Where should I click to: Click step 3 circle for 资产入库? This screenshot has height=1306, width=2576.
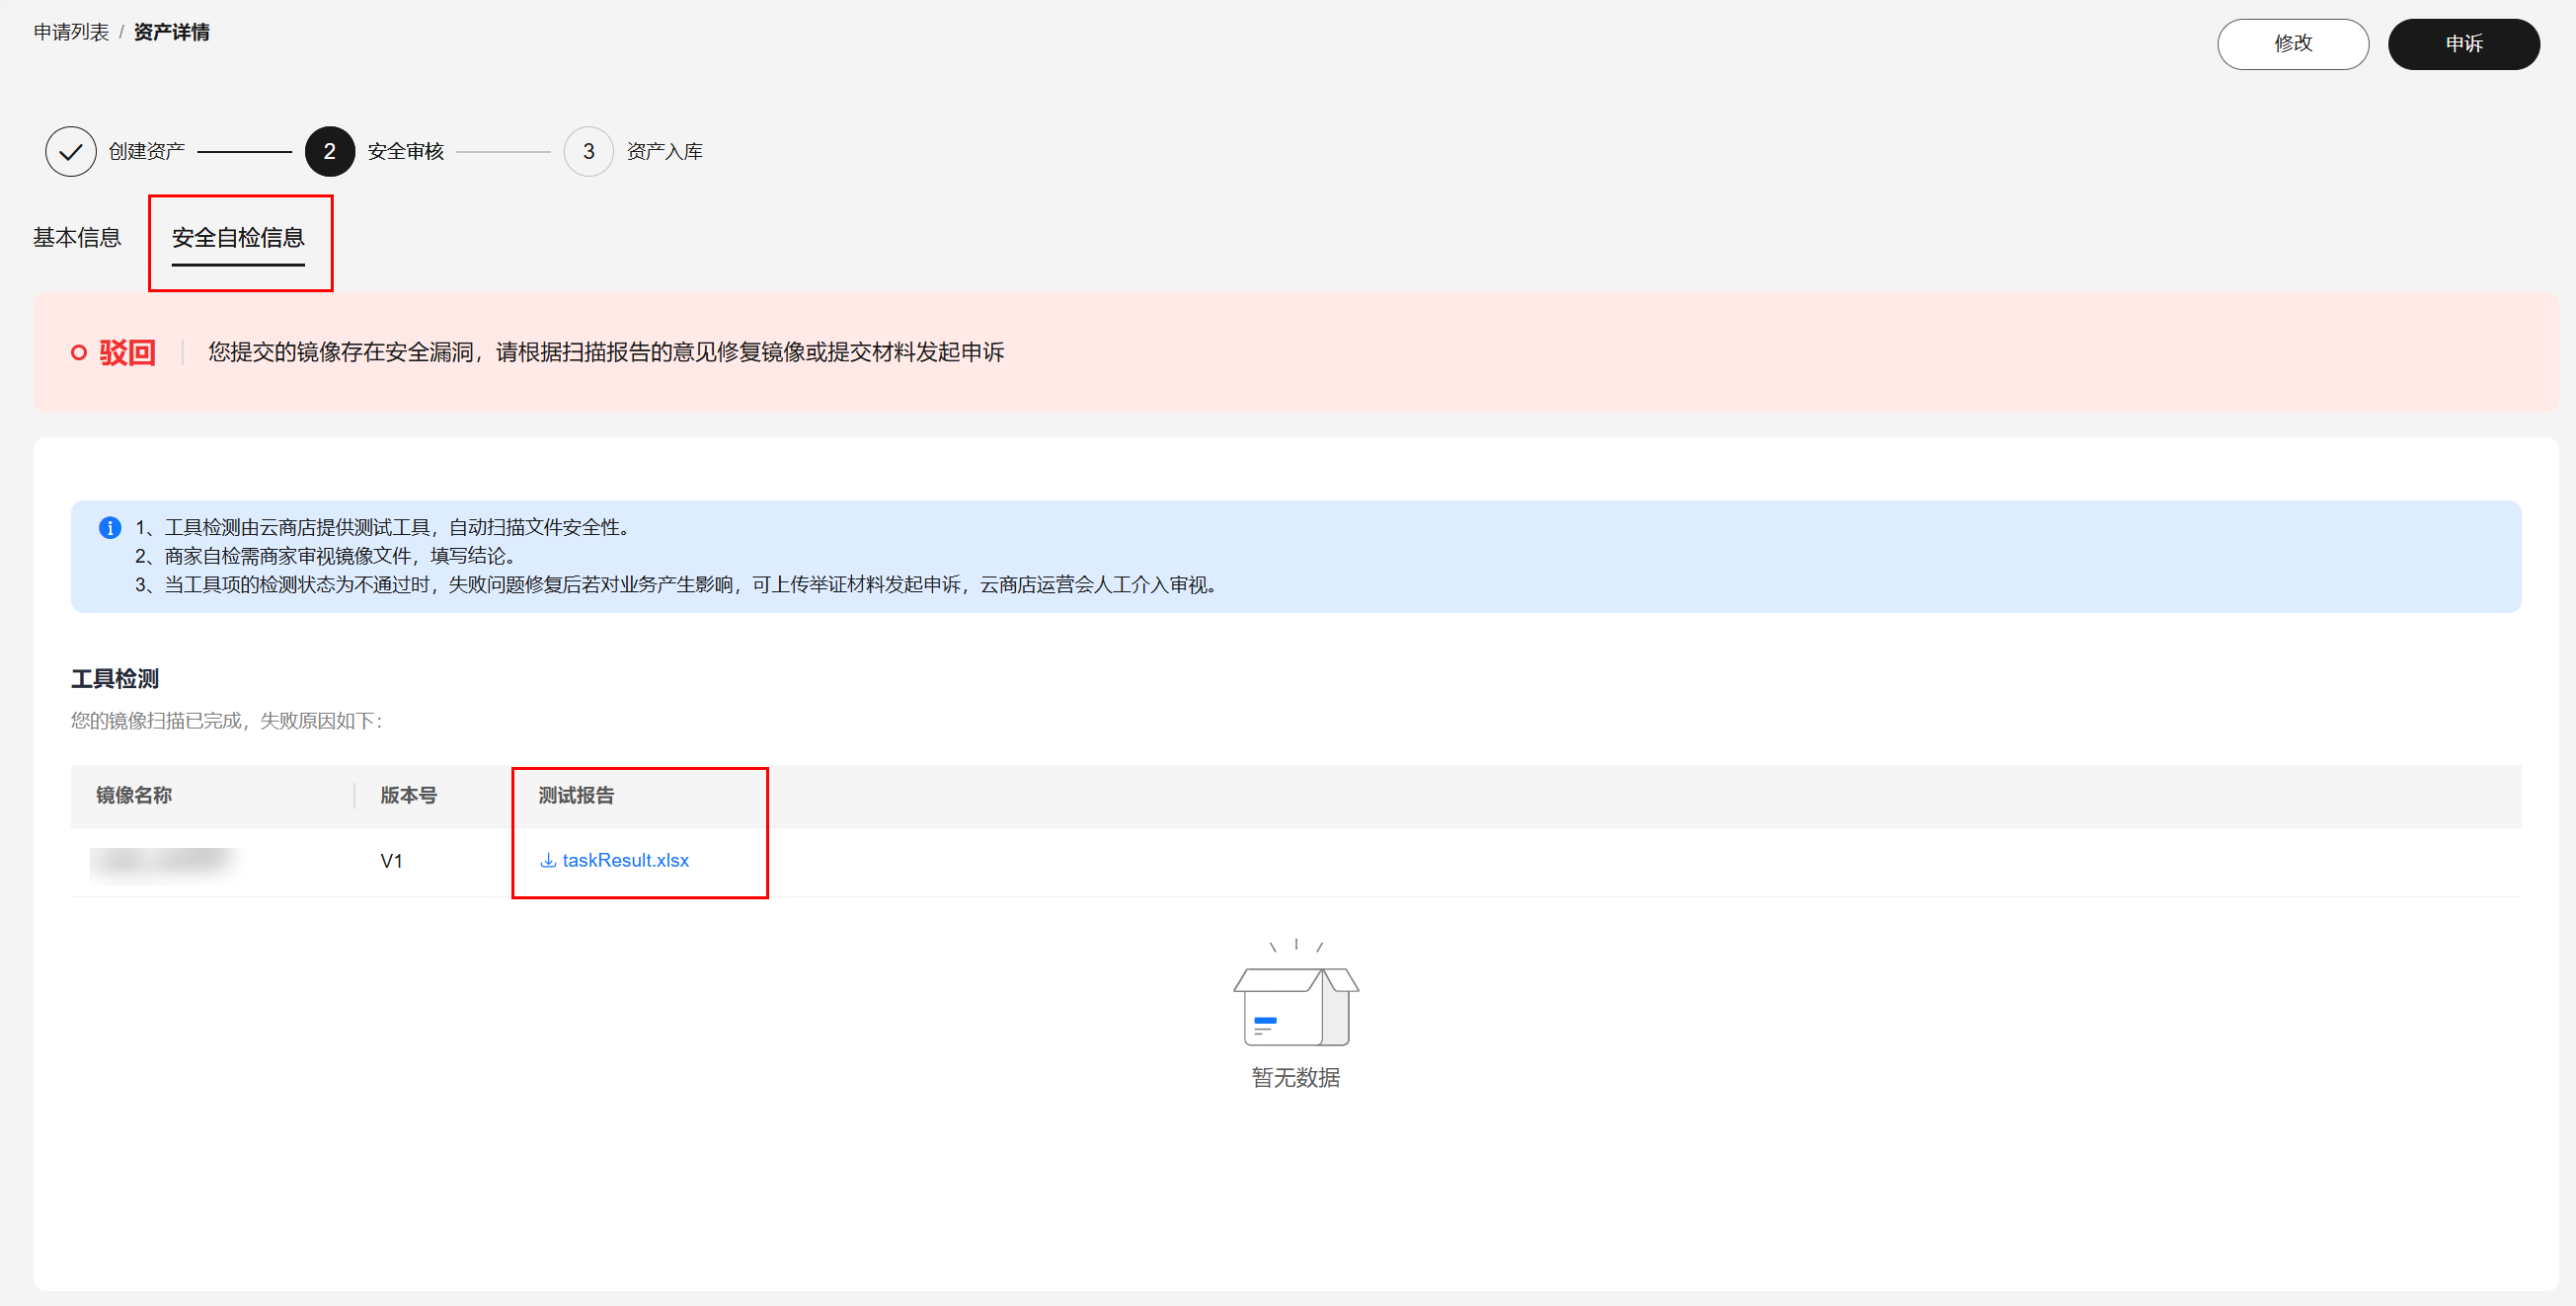point(588,151)
